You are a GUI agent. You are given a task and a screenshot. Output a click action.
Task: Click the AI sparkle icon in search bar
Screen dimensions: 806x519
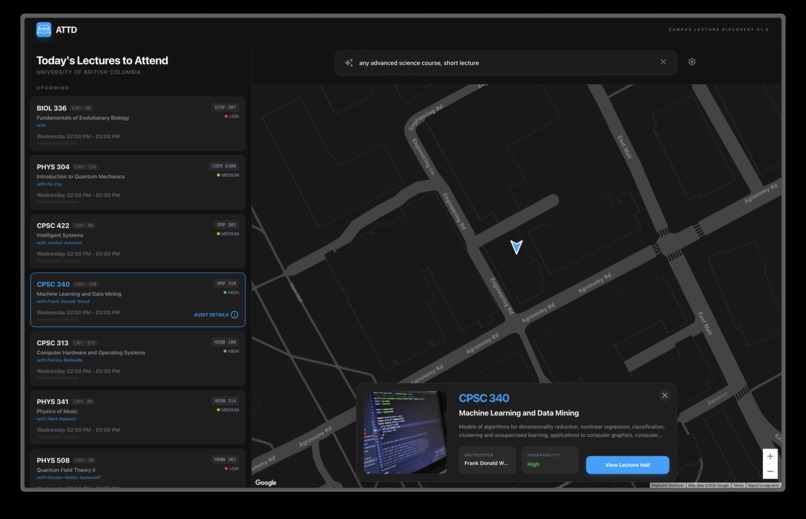349,63
